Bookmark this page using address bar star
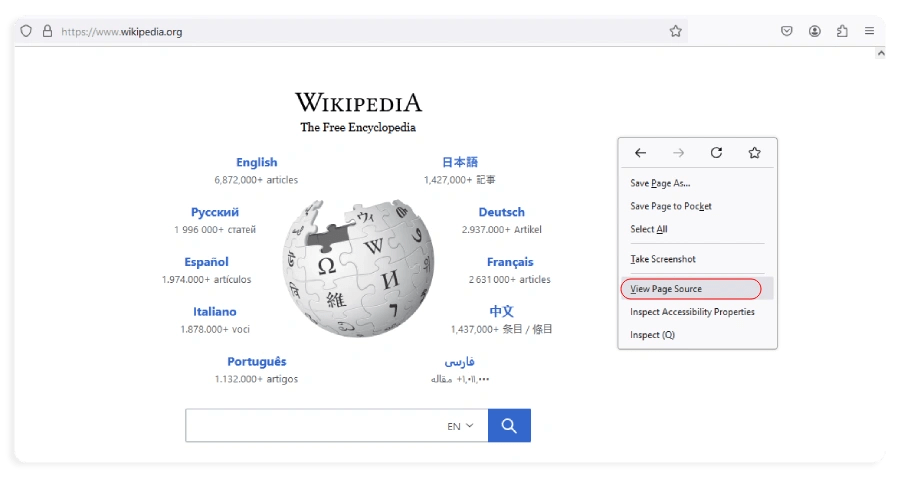900x480 pixels. point(676,31)
